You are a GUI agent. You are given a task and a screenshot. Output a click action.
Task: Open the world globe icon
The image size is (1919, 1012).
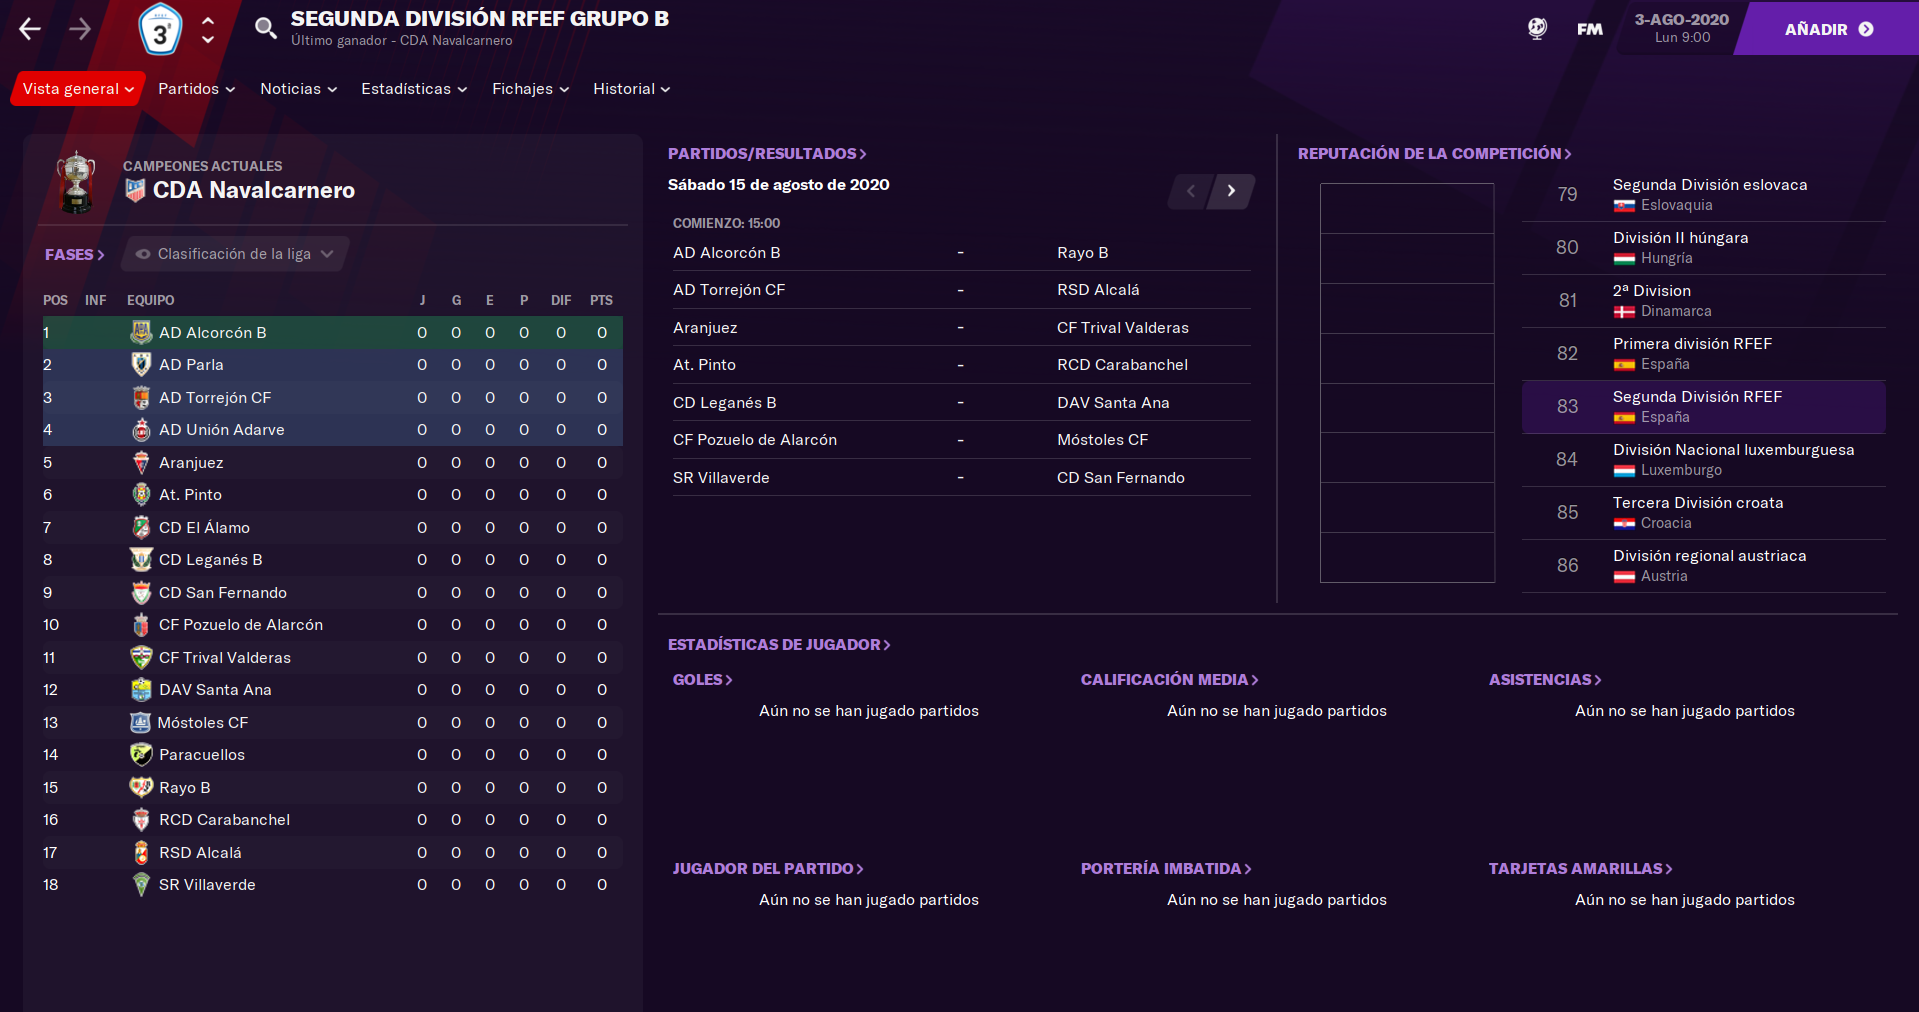(x=1537, y=29)
